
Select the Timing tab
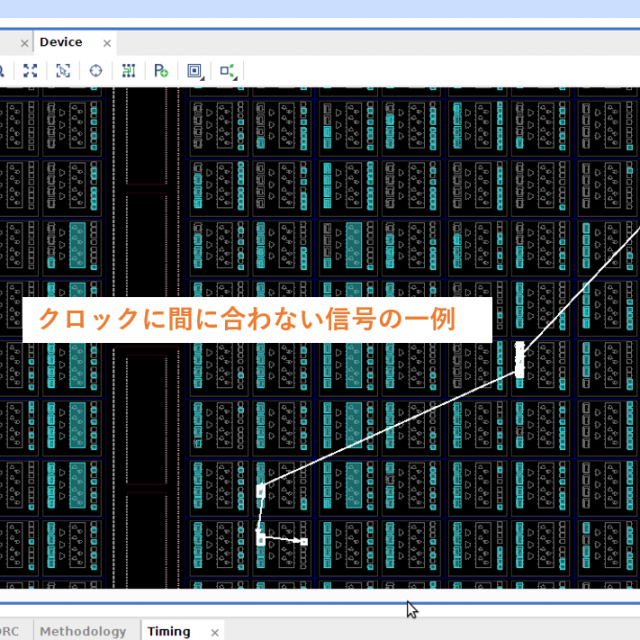point(169,631)
